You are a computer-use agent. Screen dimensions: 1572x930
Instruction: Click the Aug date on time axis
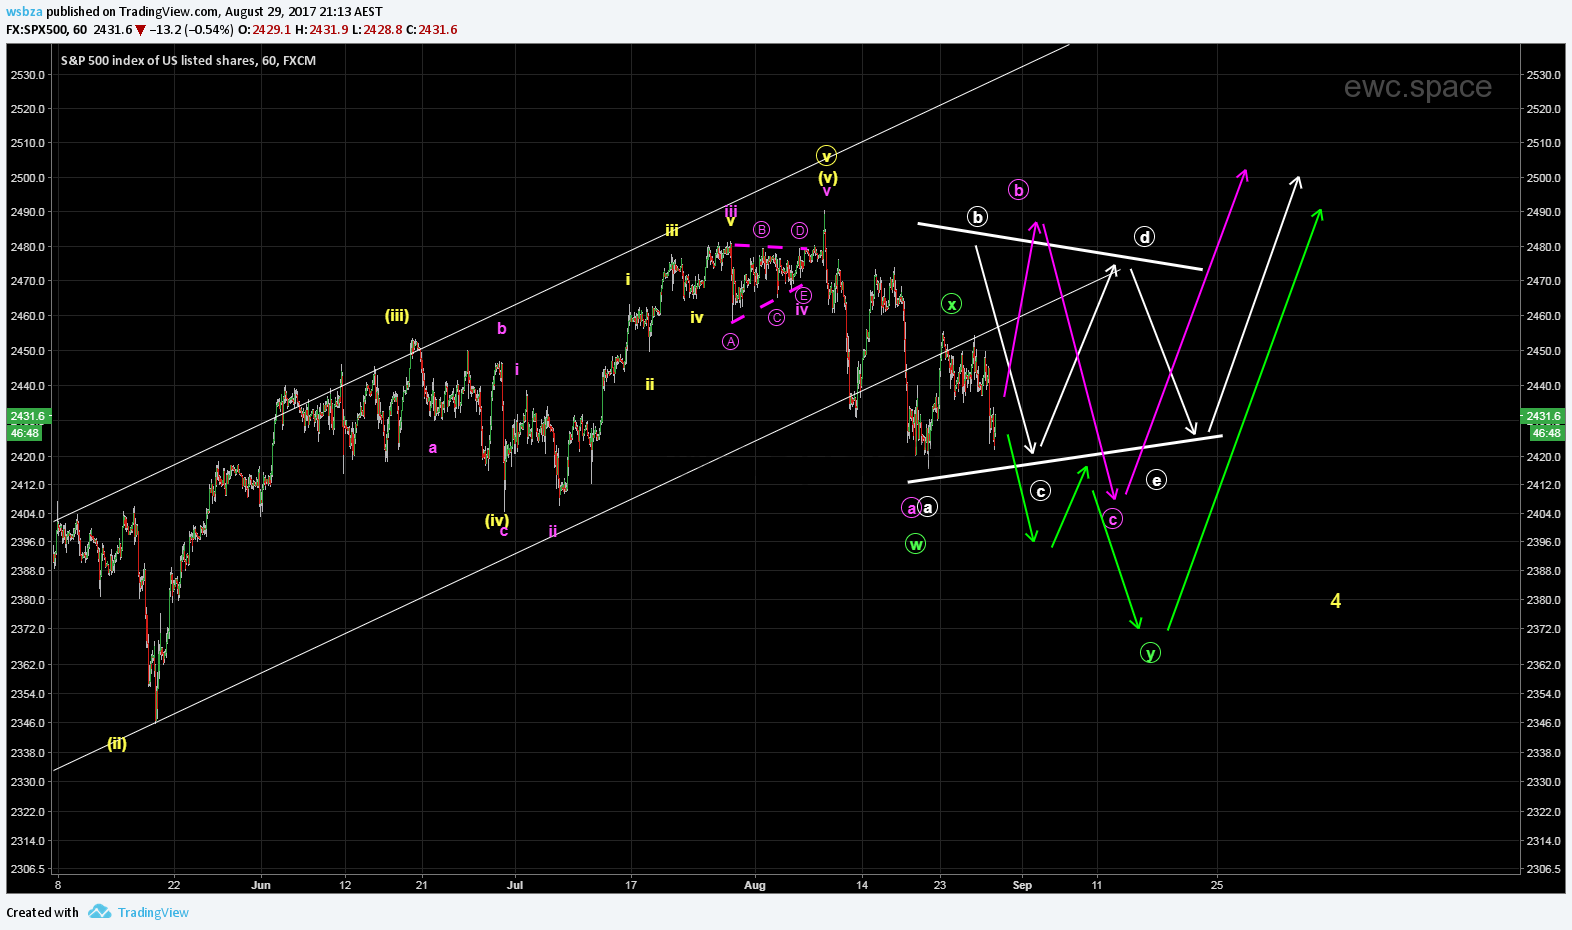[755, 885]
